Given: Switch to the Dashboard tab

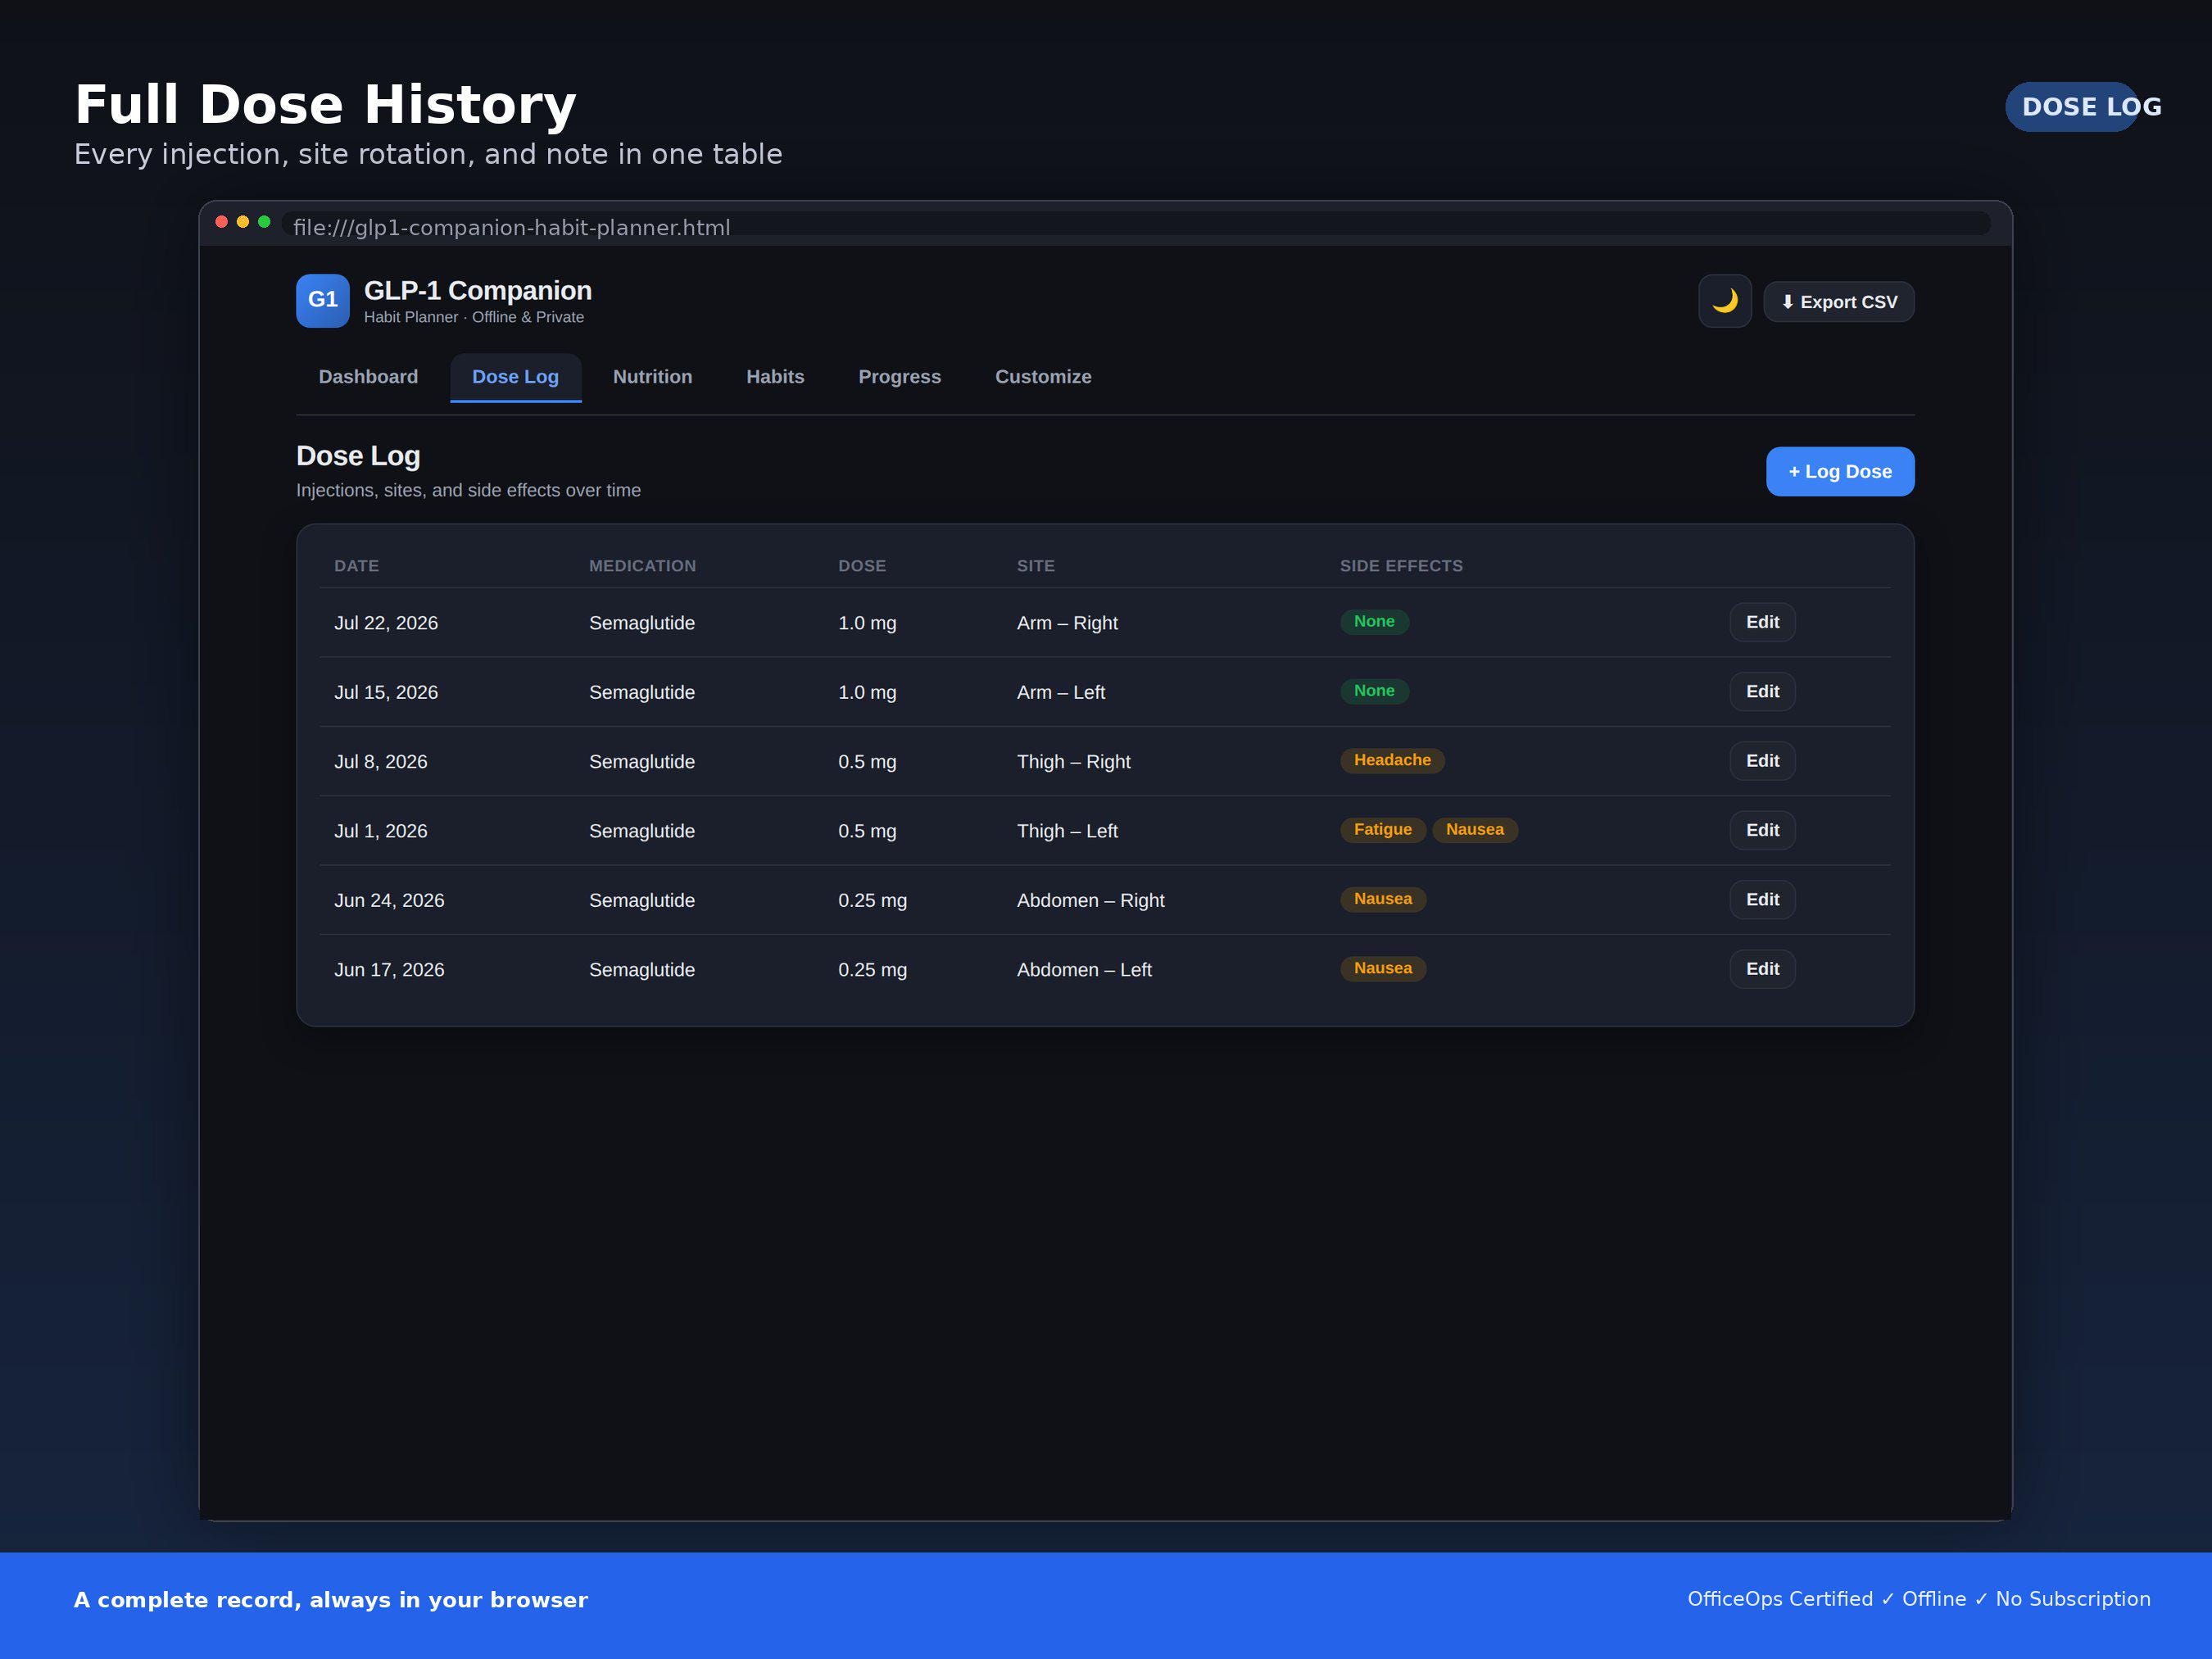Looking at the screenshot, I should click(368, 377).
